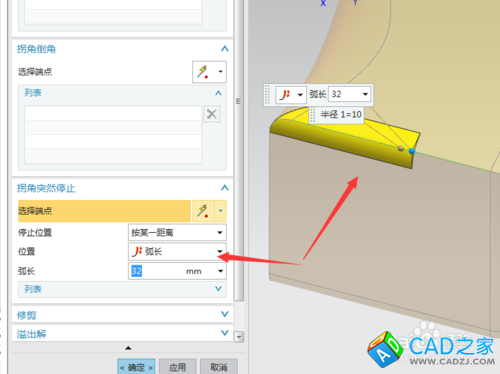Screen dimensions: 500x374
Task: Expand 列表 under arc length field
Action: coord(122,289)
